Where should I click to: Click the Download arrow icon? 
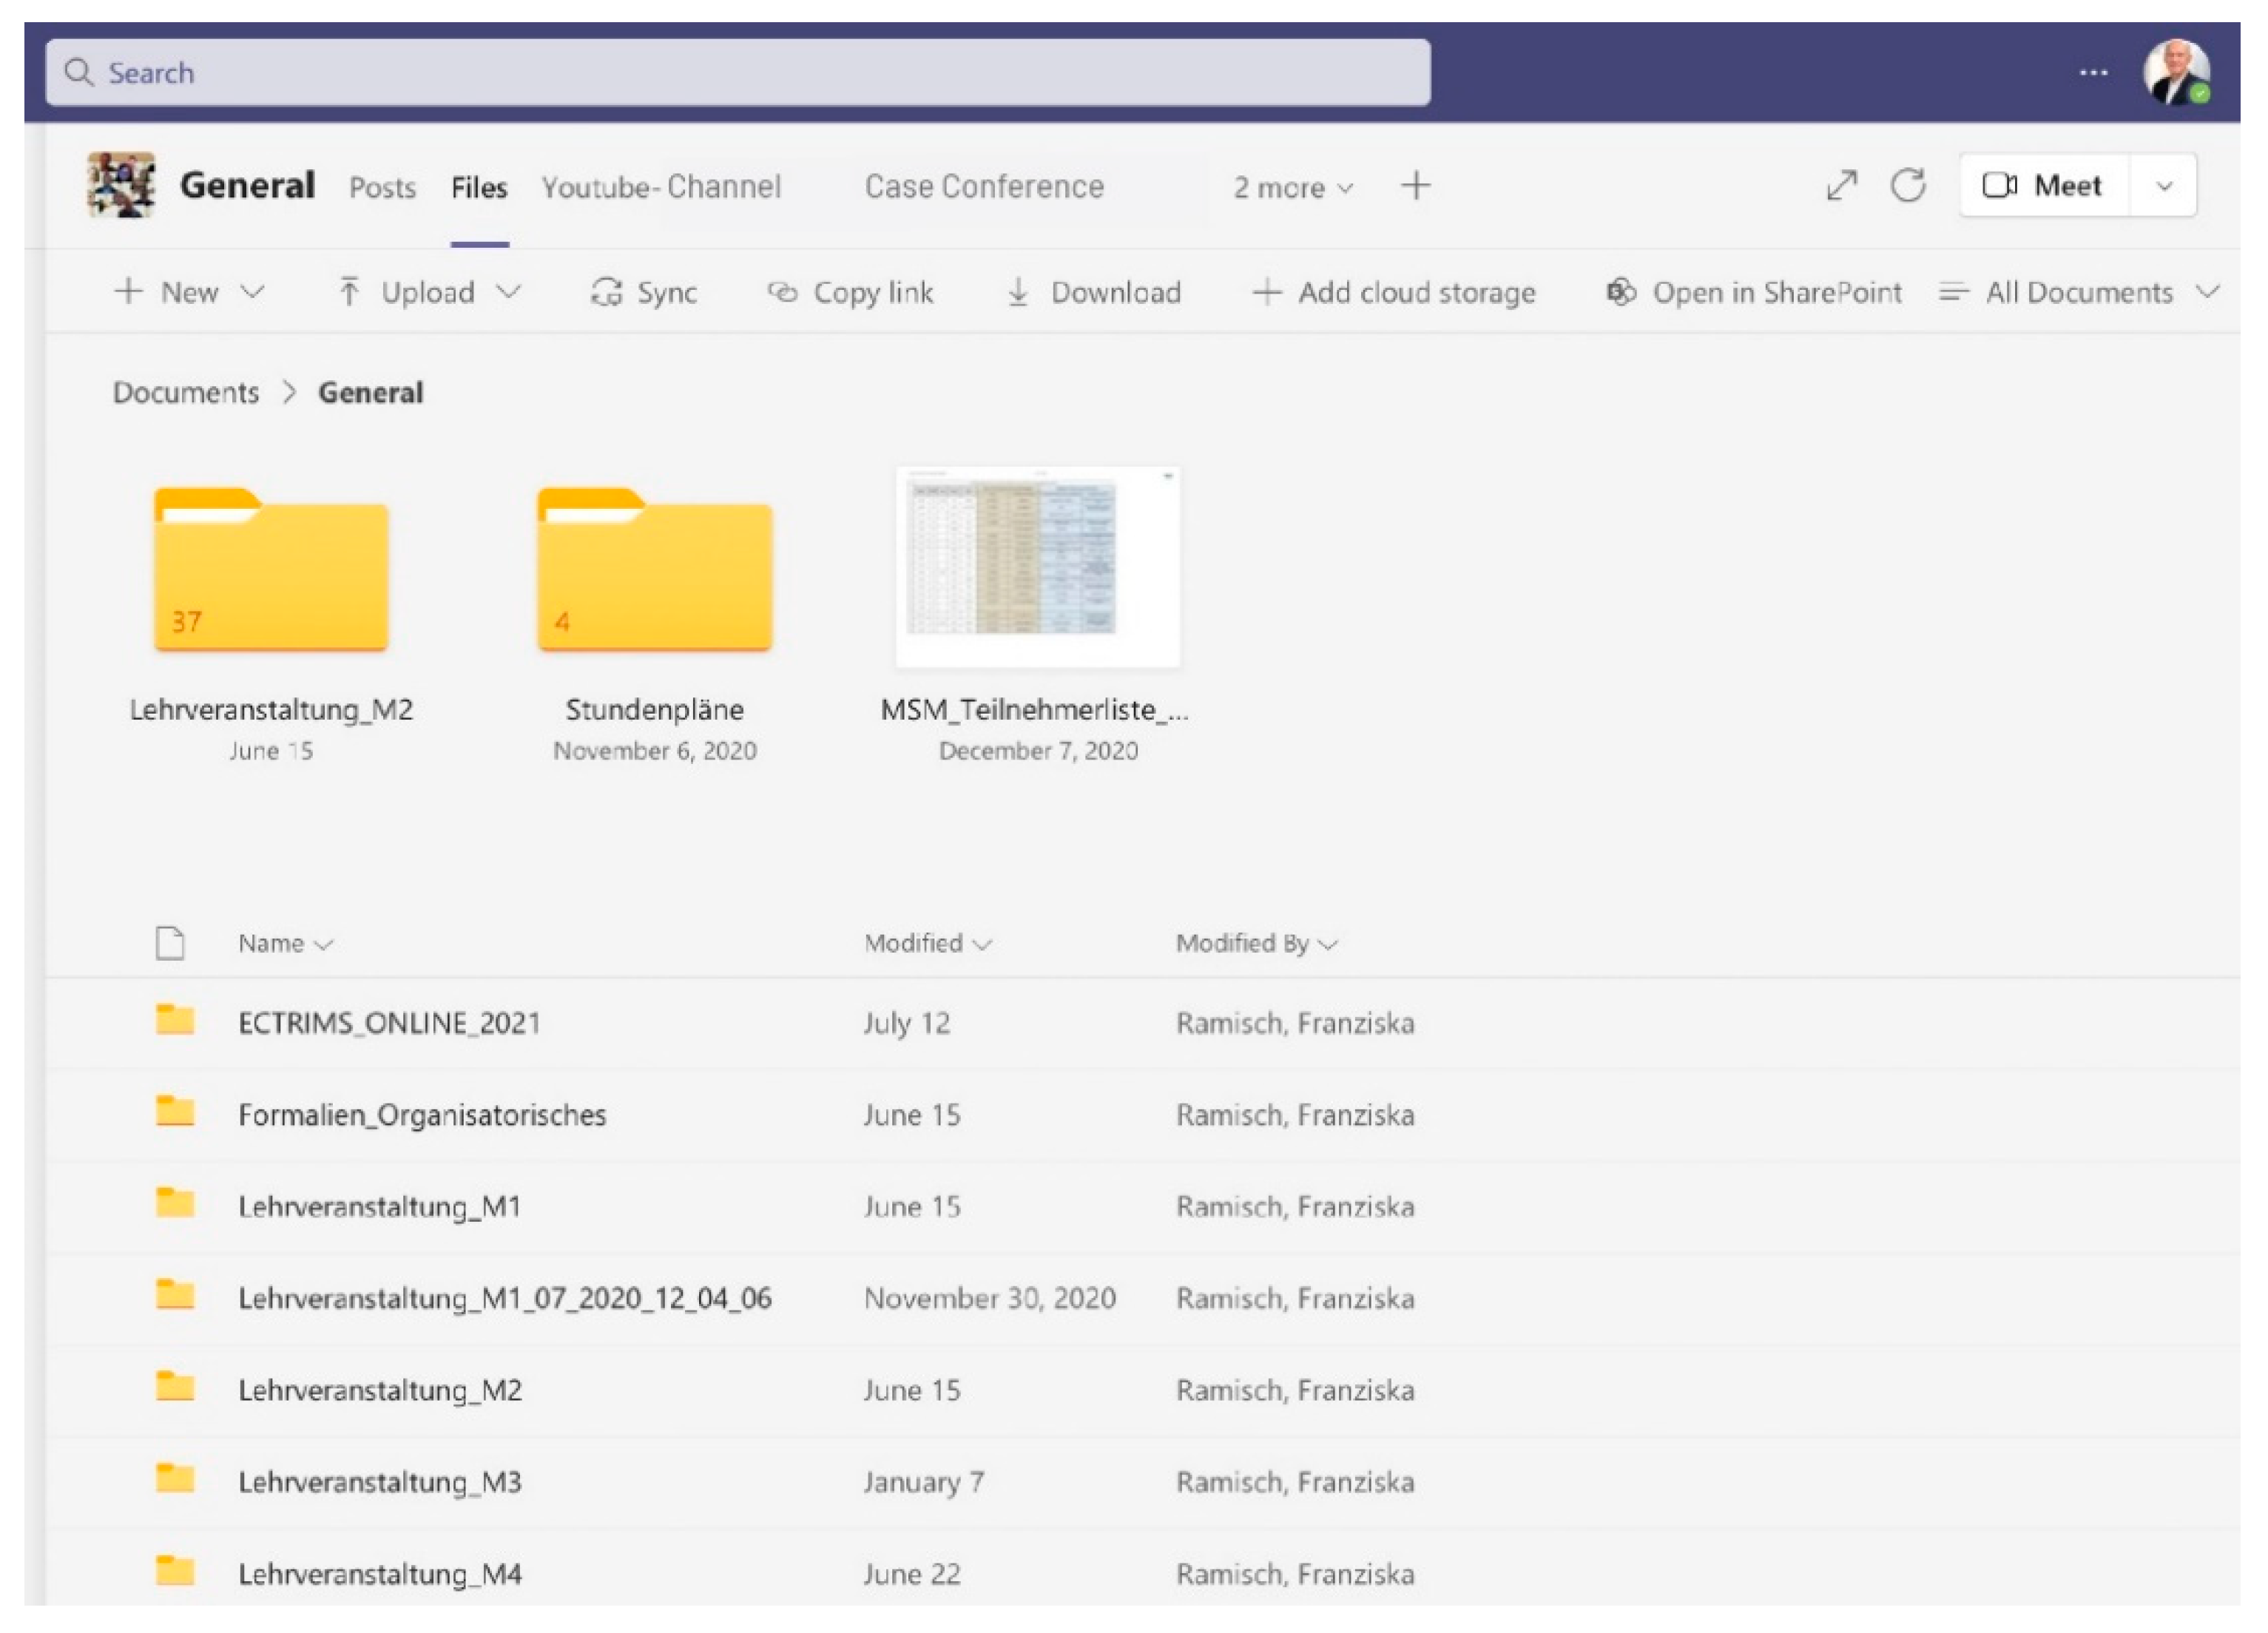[x=1017, y=292]
